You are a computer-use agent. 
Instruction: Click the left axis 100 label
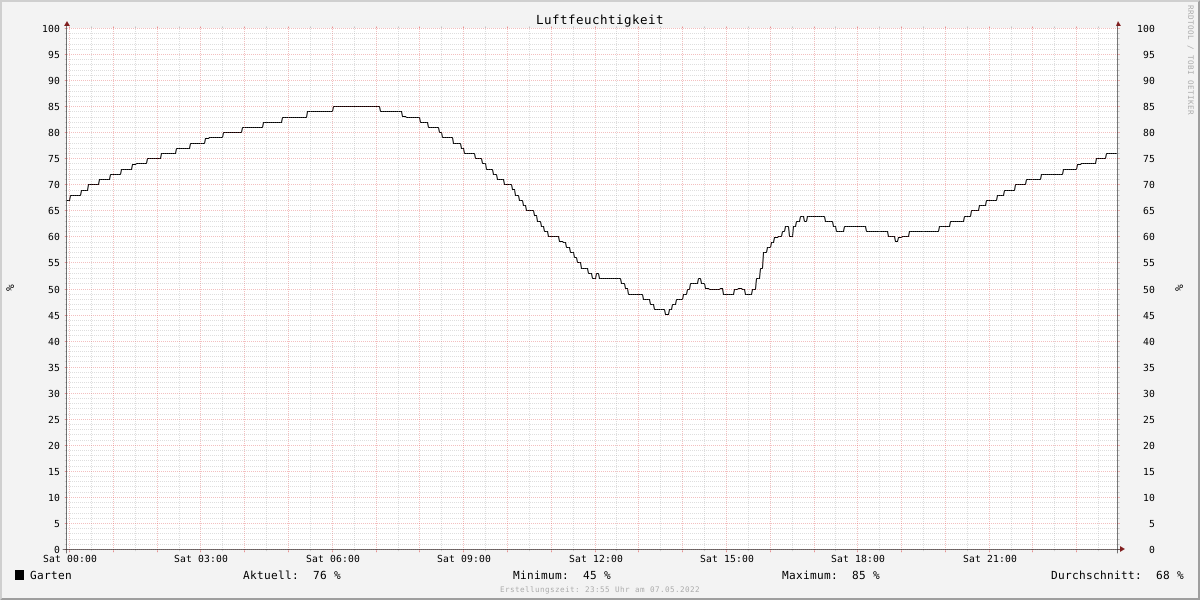tap(51, 29)
